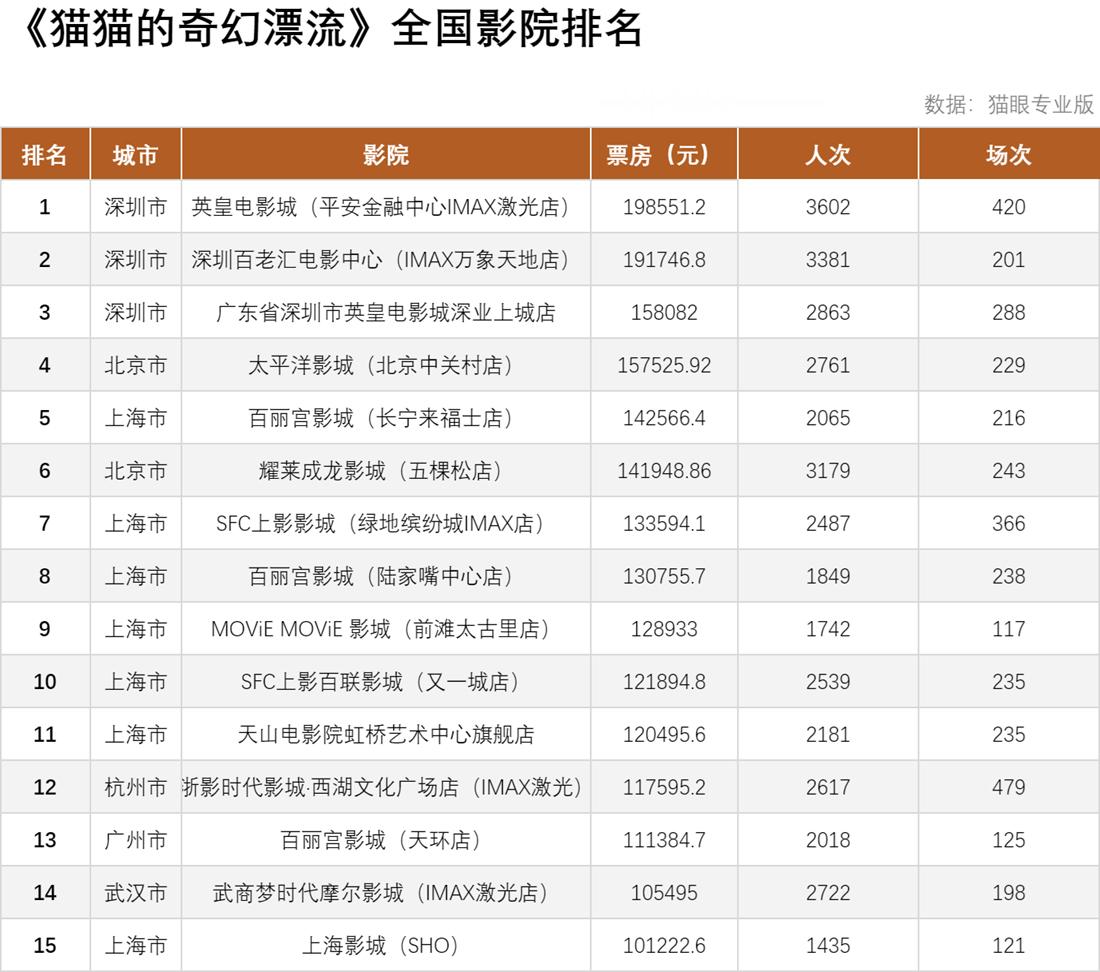
Task: Click the 排名 column header
Action: tap(45, 154)
